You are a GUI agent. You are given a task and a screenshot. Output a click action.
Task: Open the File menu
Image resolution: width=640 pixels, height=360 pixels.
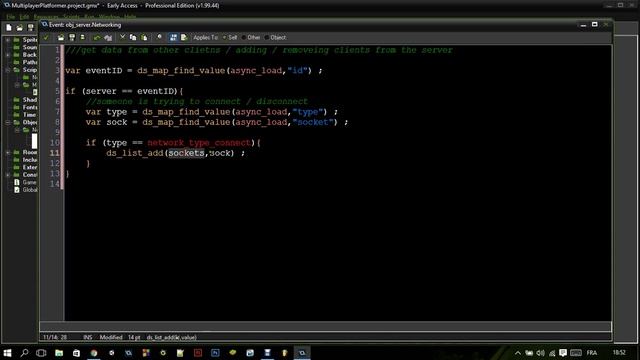click(x=11, y=17)
